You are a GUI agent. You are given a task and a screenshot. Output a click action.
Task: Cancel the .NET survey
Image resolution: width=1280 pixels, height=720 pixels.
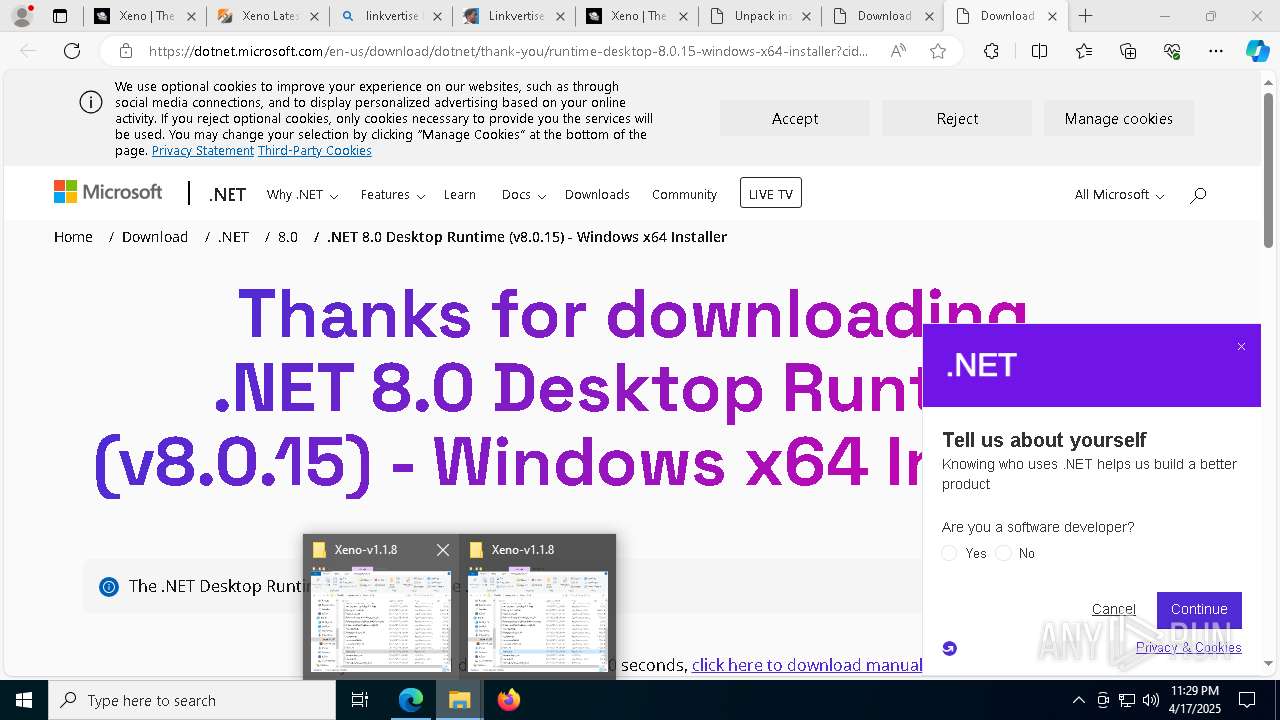point(1114,609)
